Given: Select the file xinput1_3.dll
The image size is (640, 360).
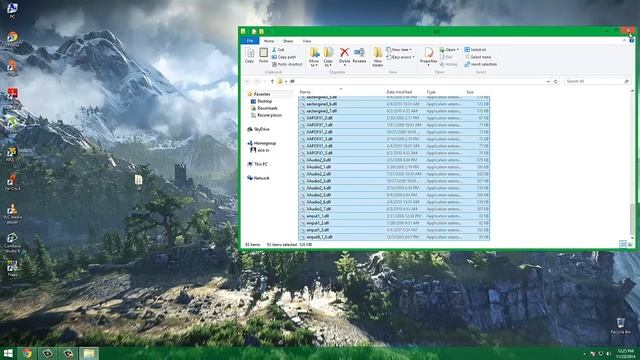Looking at the screenshot, I should click(394, 230).
